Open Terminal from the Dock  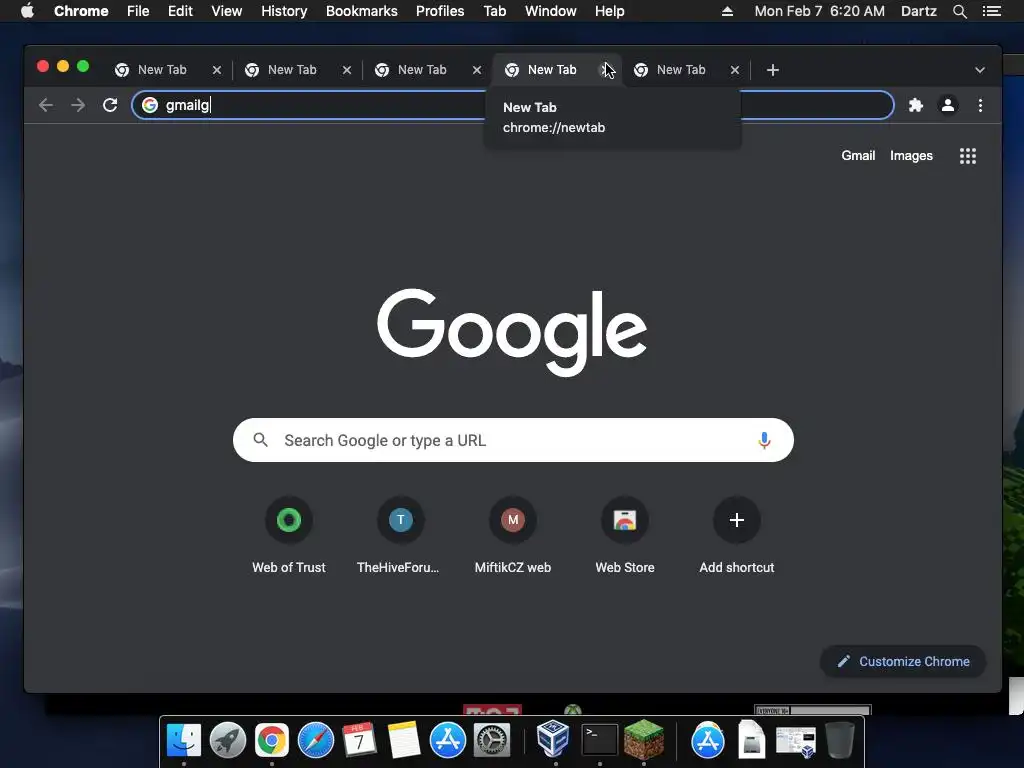(x=600, y=740)
